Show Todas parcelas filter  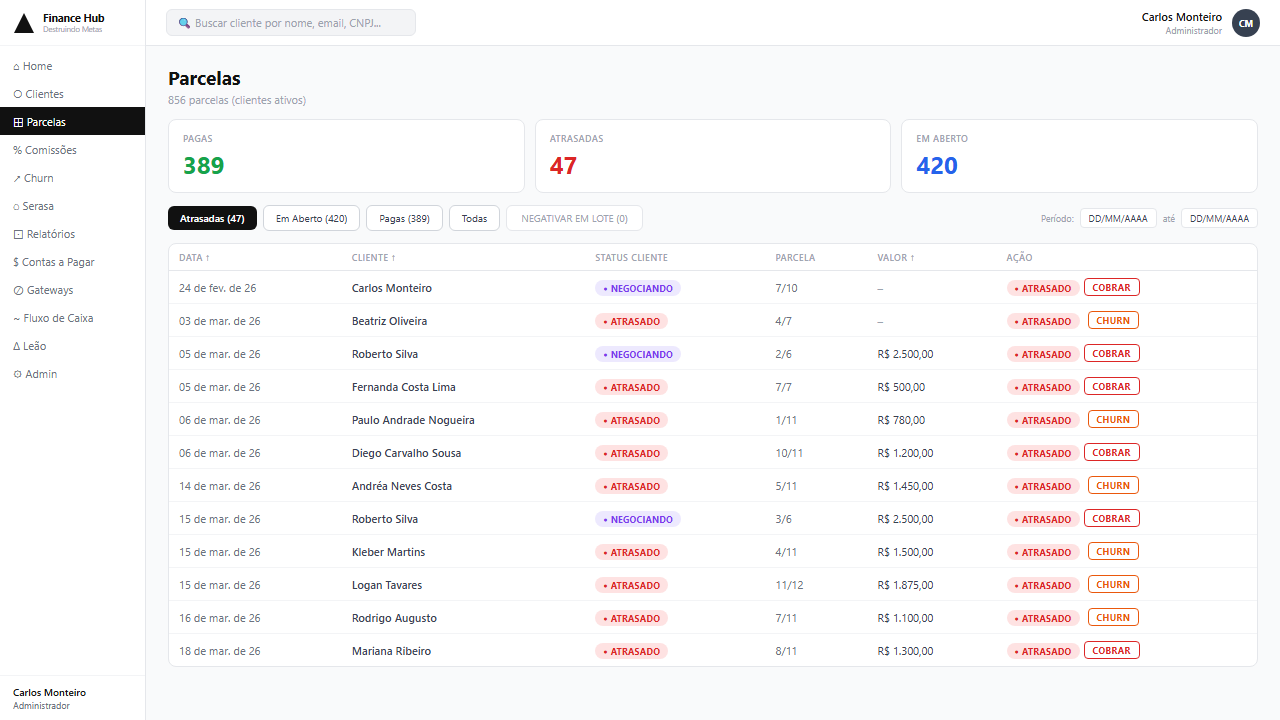tap(474, 218)
